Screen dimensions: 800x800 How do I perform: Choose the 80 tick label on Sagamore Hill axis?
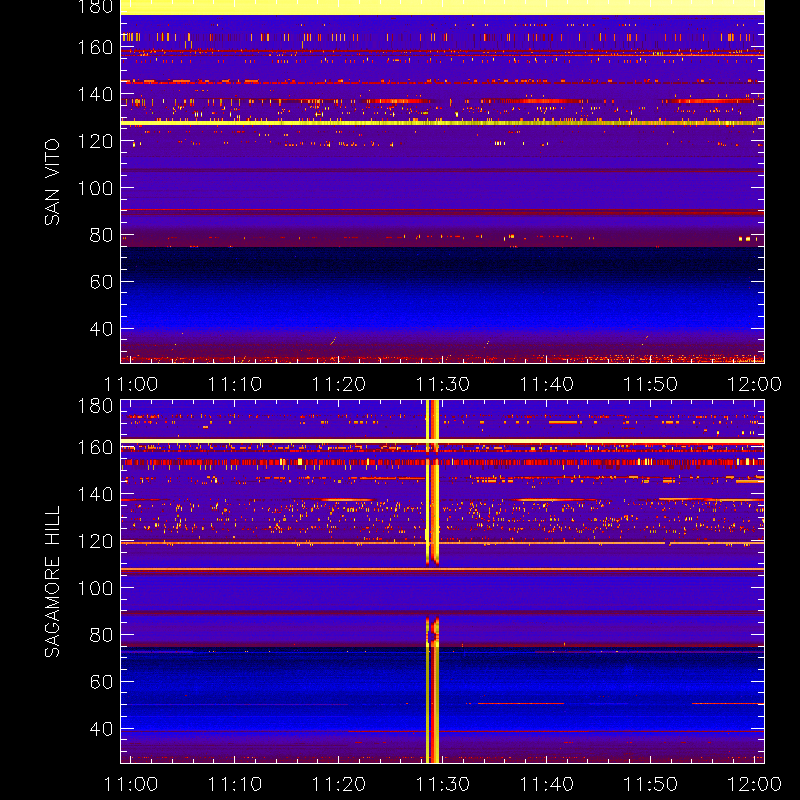pyautogui.click(x=101, y=635)
